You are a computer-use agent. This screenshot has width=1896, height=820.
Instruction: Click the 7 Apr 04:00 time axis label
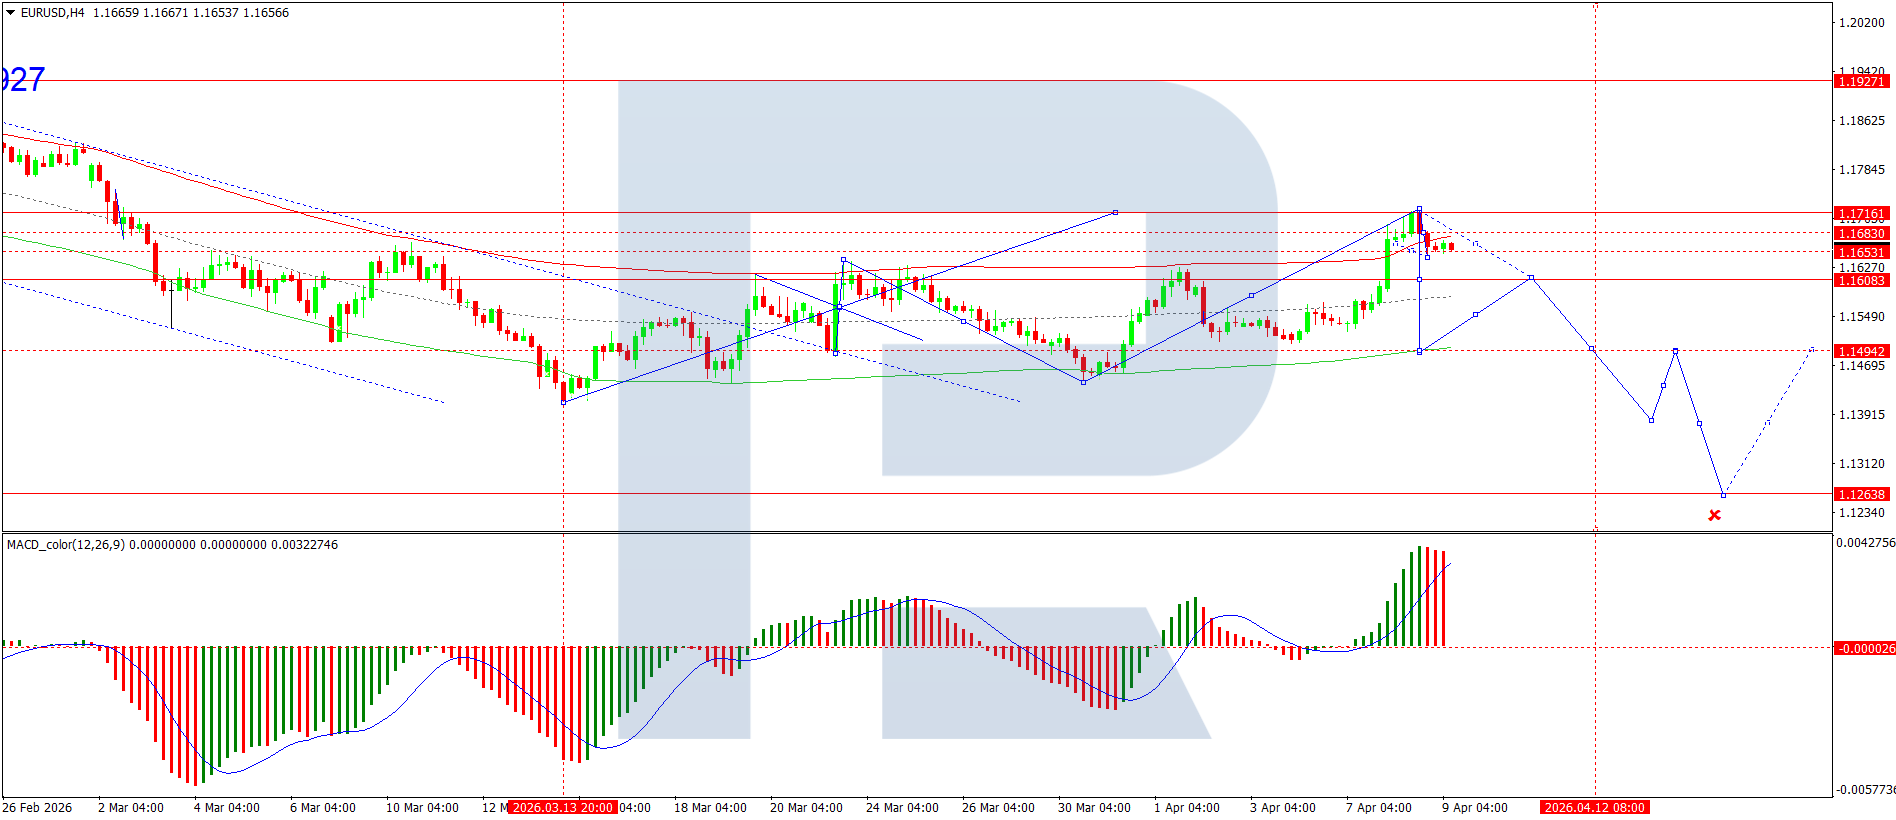[x=1378, y=807]
